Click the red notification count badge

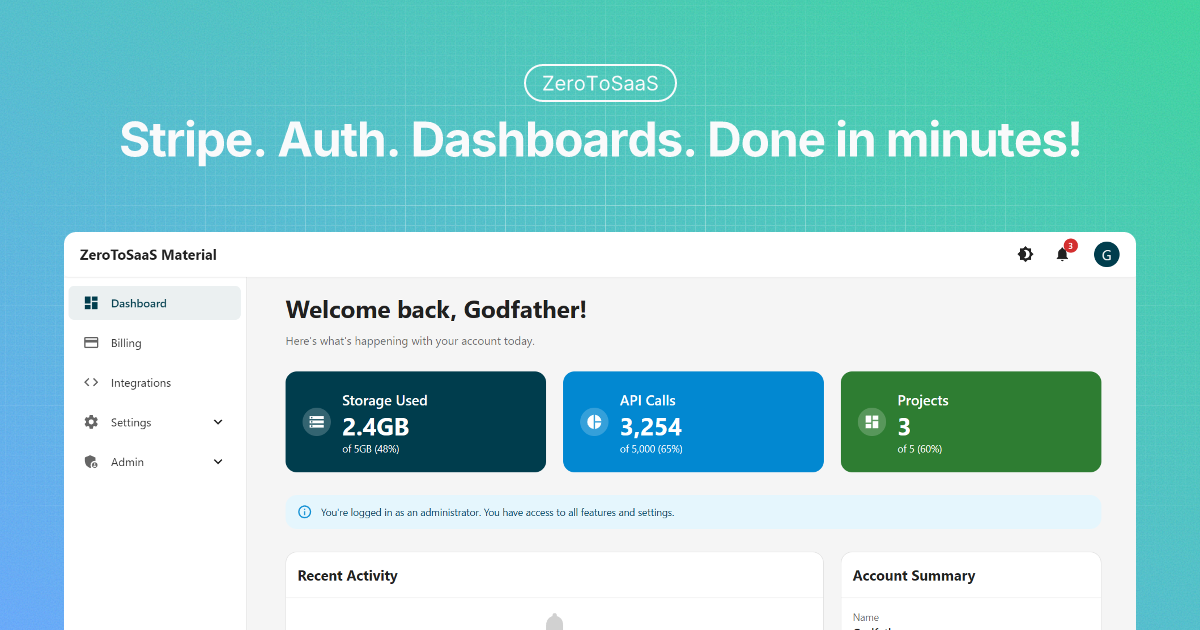pyautogui.click(x=1070, y=245)
